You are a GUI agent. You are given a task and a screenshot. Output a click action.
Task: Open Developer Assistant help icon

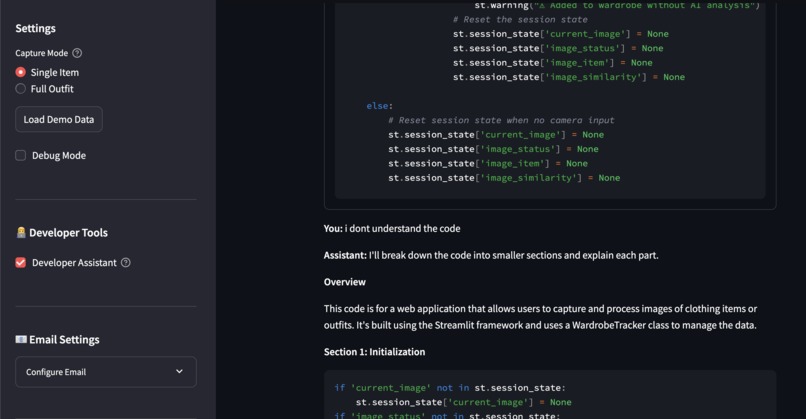125,263
